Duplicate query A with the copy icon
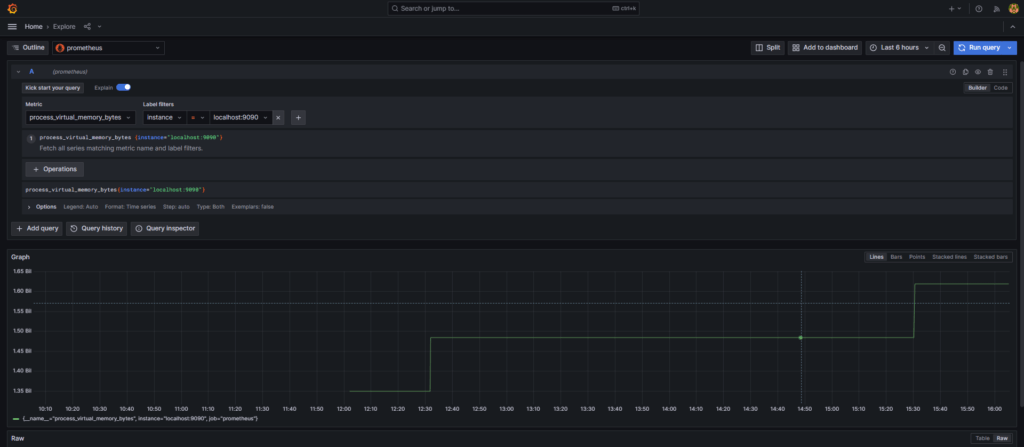This screenshot has height=447, width=1024. coord(965,72)
